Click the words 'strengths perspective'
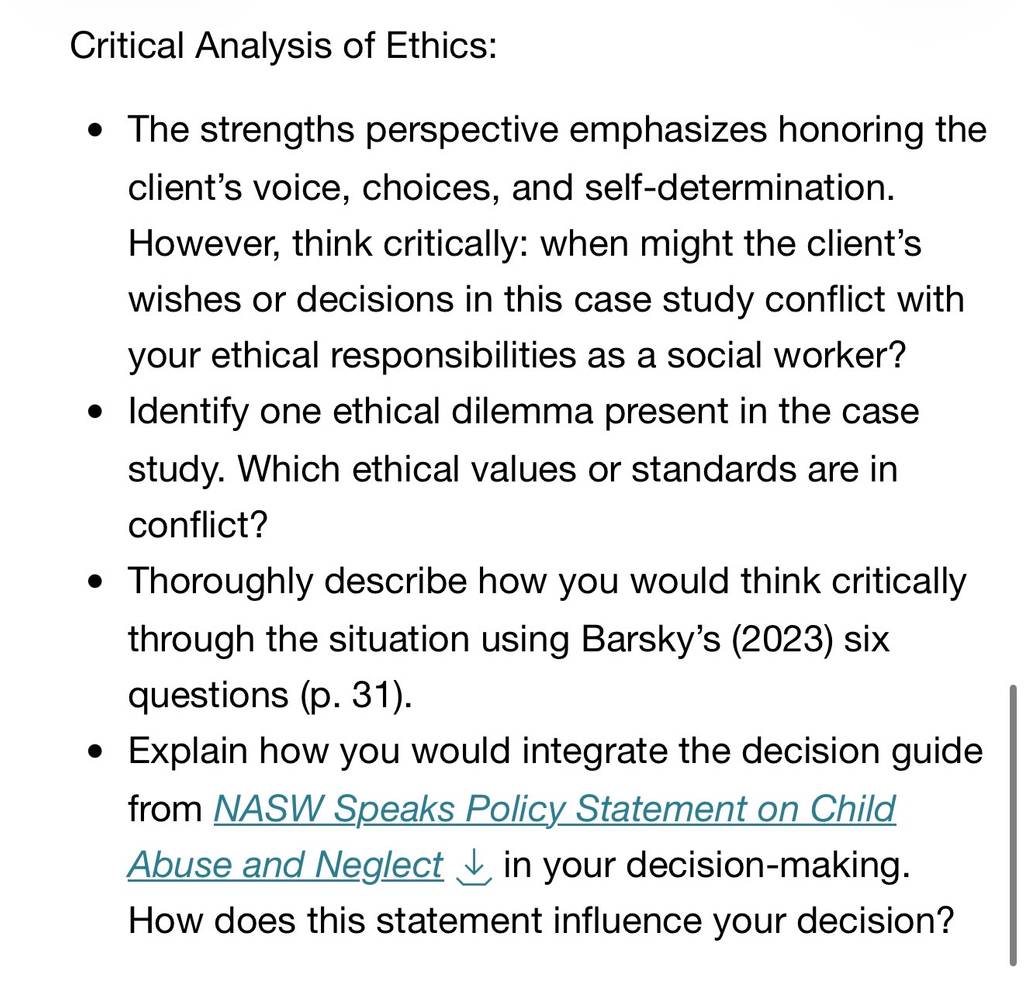Screen dimensions: 1024x982 pos(379,130)
